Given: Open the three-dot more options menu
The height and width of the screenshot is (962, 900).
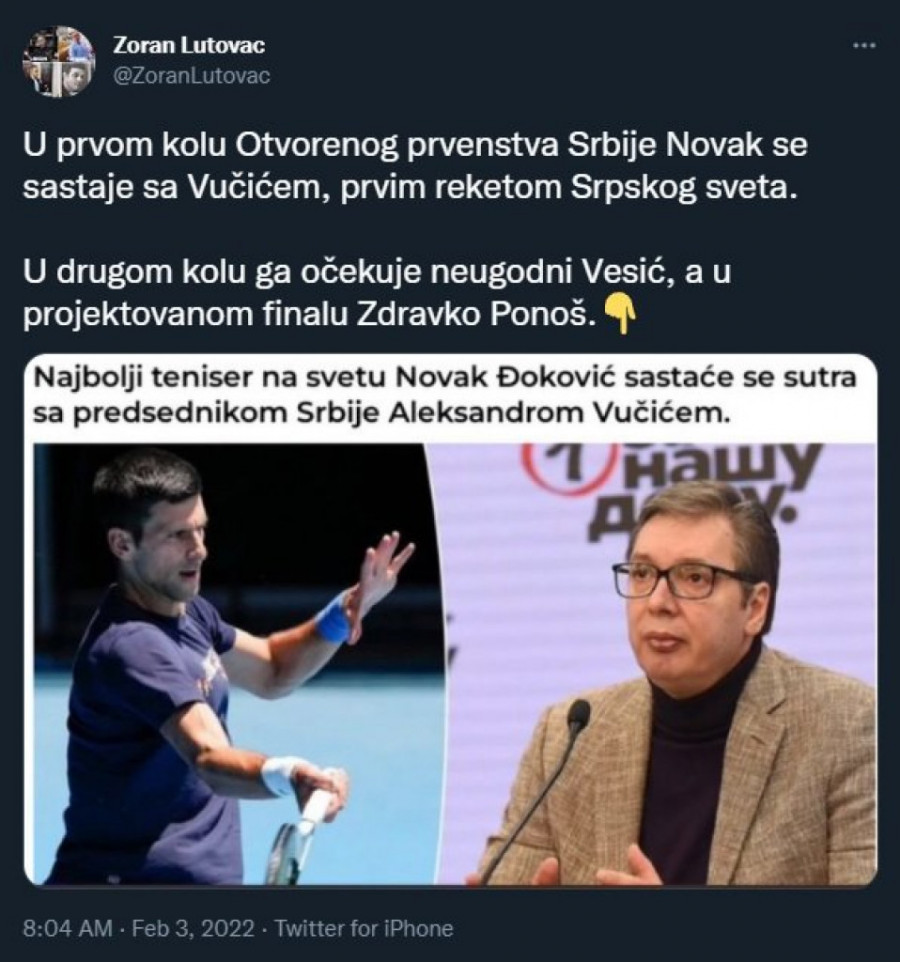Looking at the screenshot, I should pyautogui.click(x=864, y=45).
